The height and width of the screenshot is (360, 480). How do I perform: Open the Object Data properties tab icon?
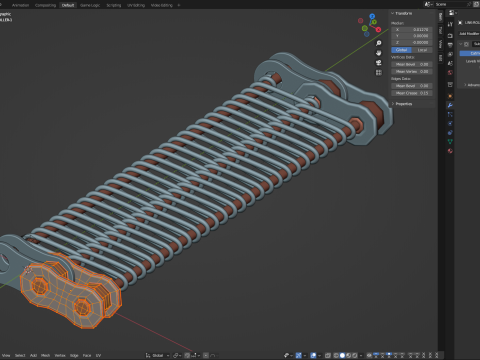coord(450,141)
